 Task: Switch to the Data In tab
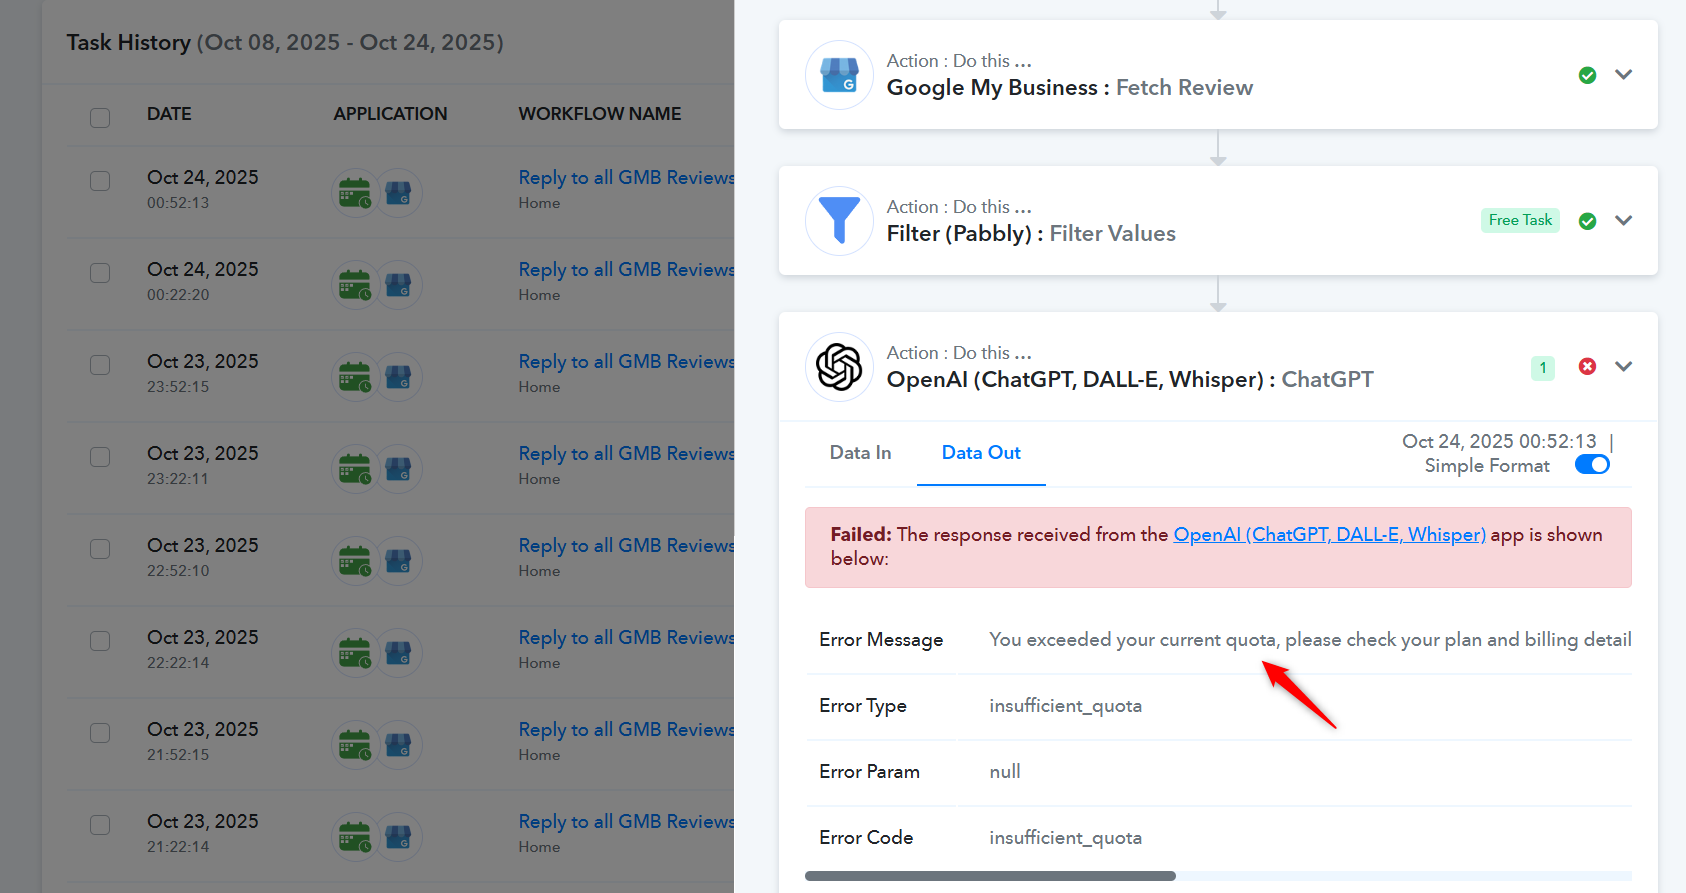coord(860,453)
